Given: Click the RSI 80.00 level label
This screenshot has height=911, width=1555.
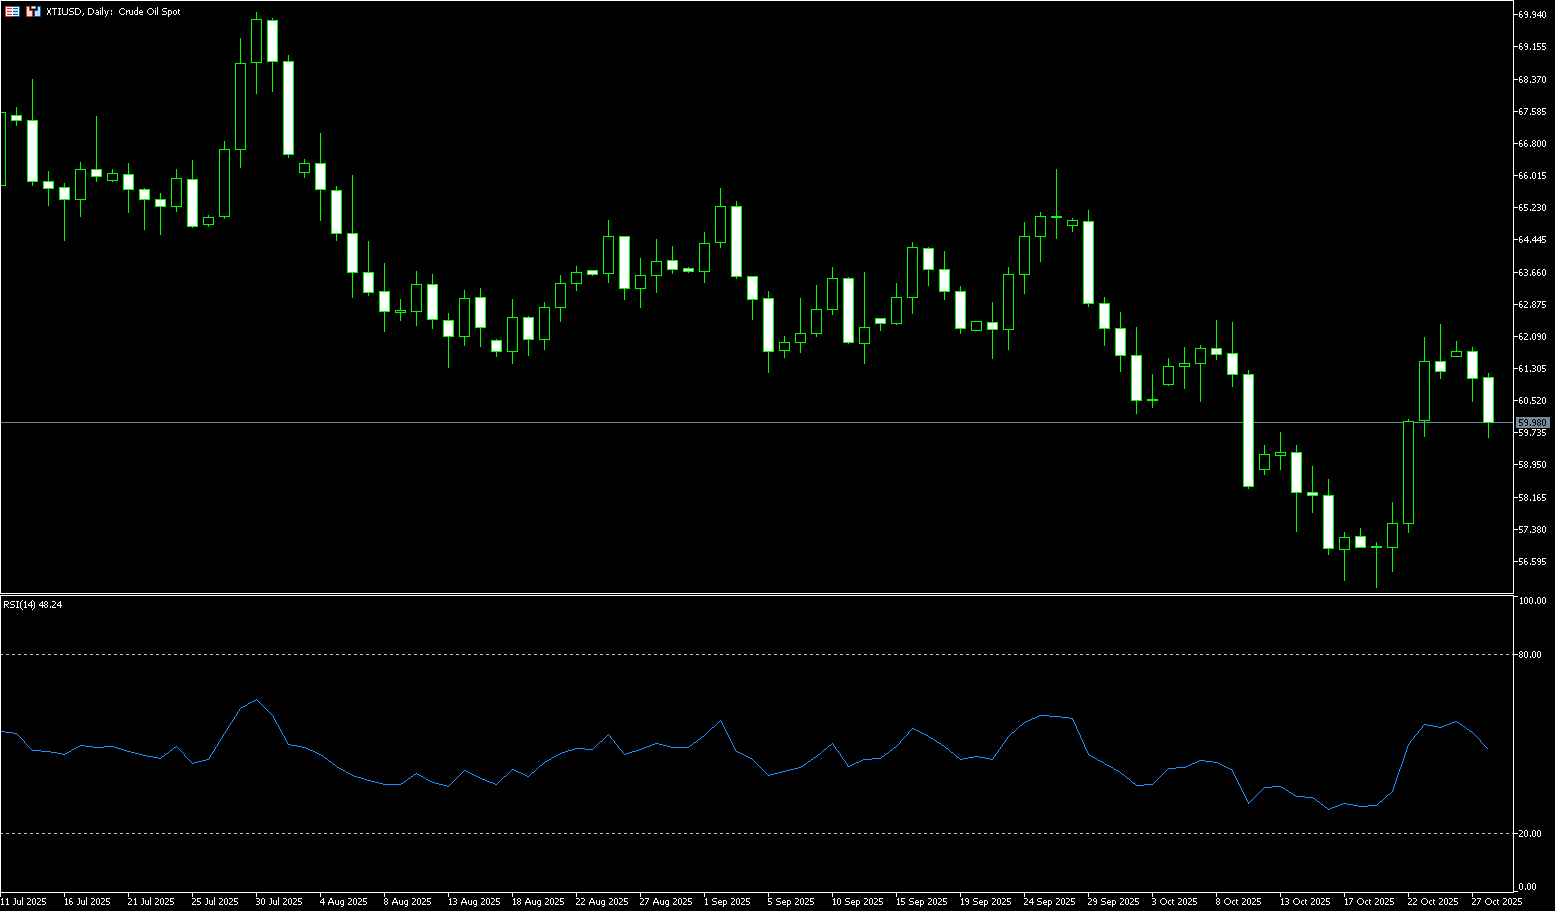Looking at the screenshot, I should point(1529,655).
